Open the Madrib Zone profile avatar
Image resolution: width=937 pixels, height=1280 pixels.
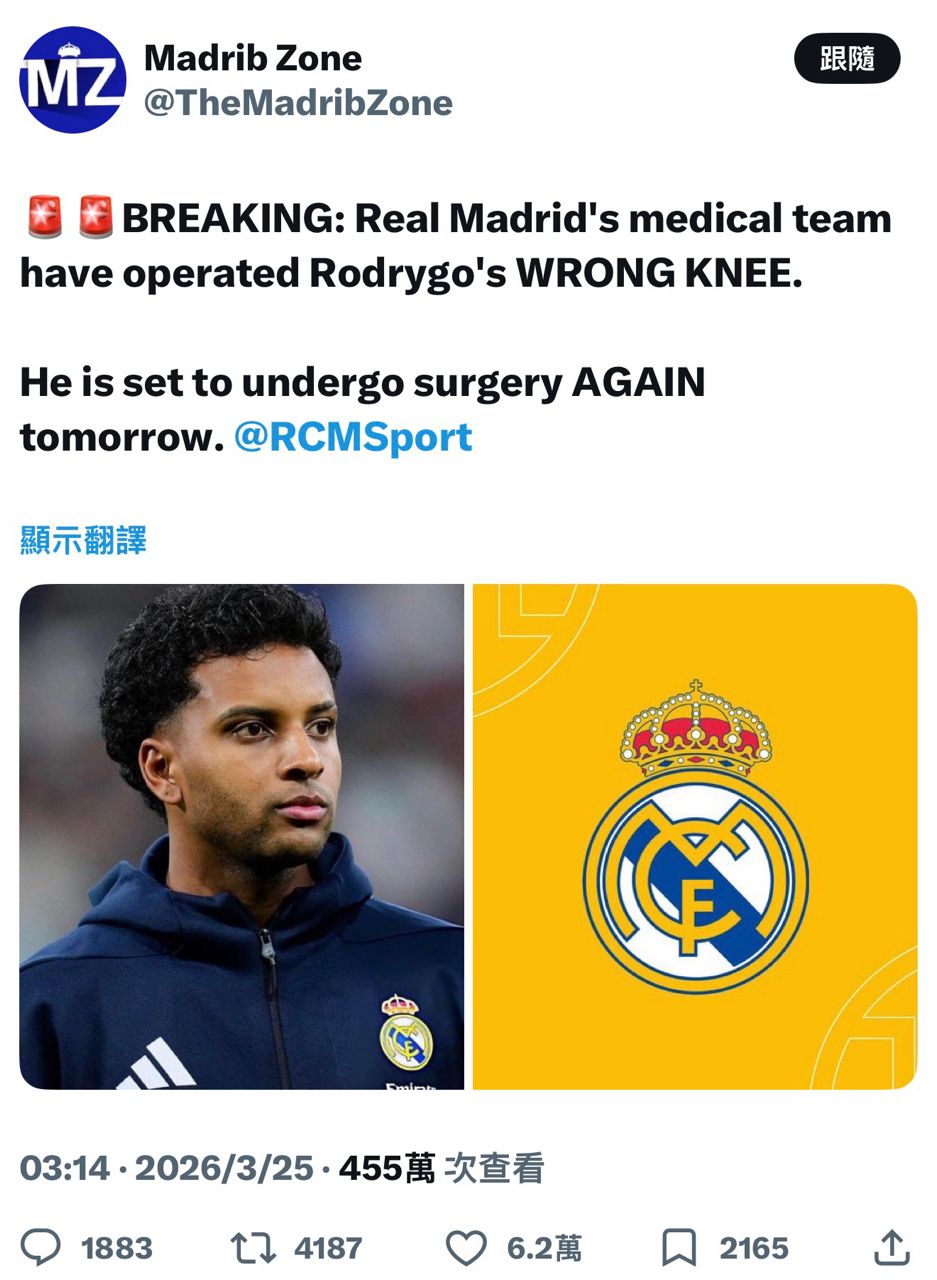73,80
